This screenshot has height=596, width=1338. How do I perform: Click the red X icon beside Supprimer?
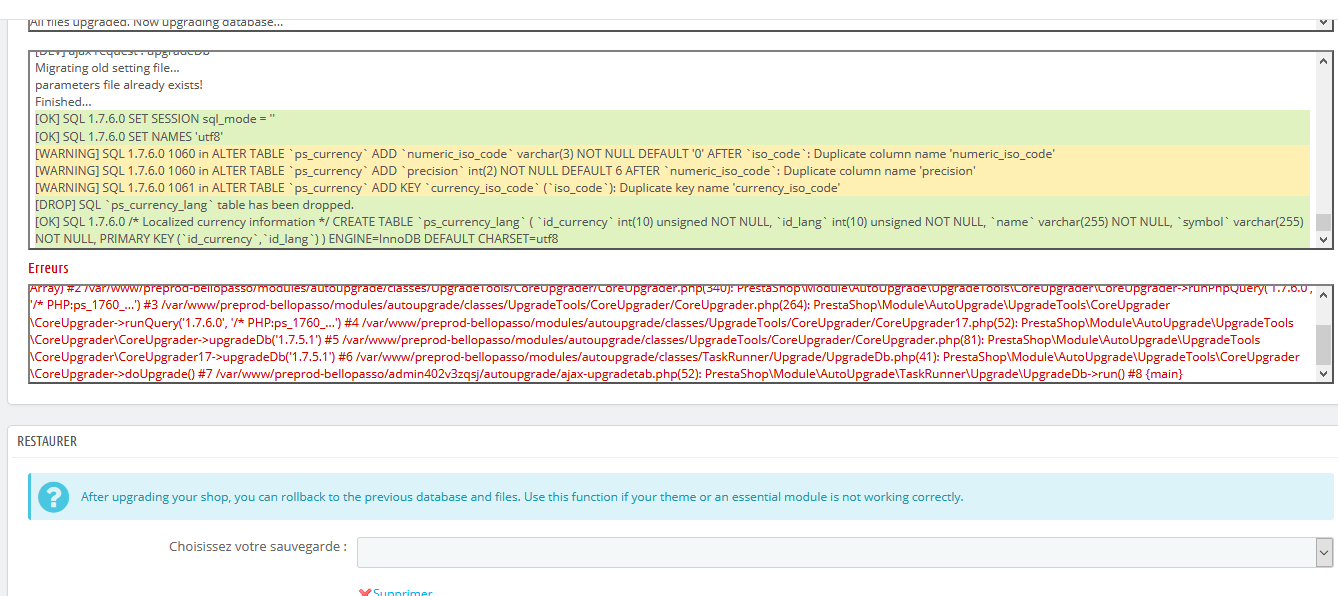pos(365,590)
